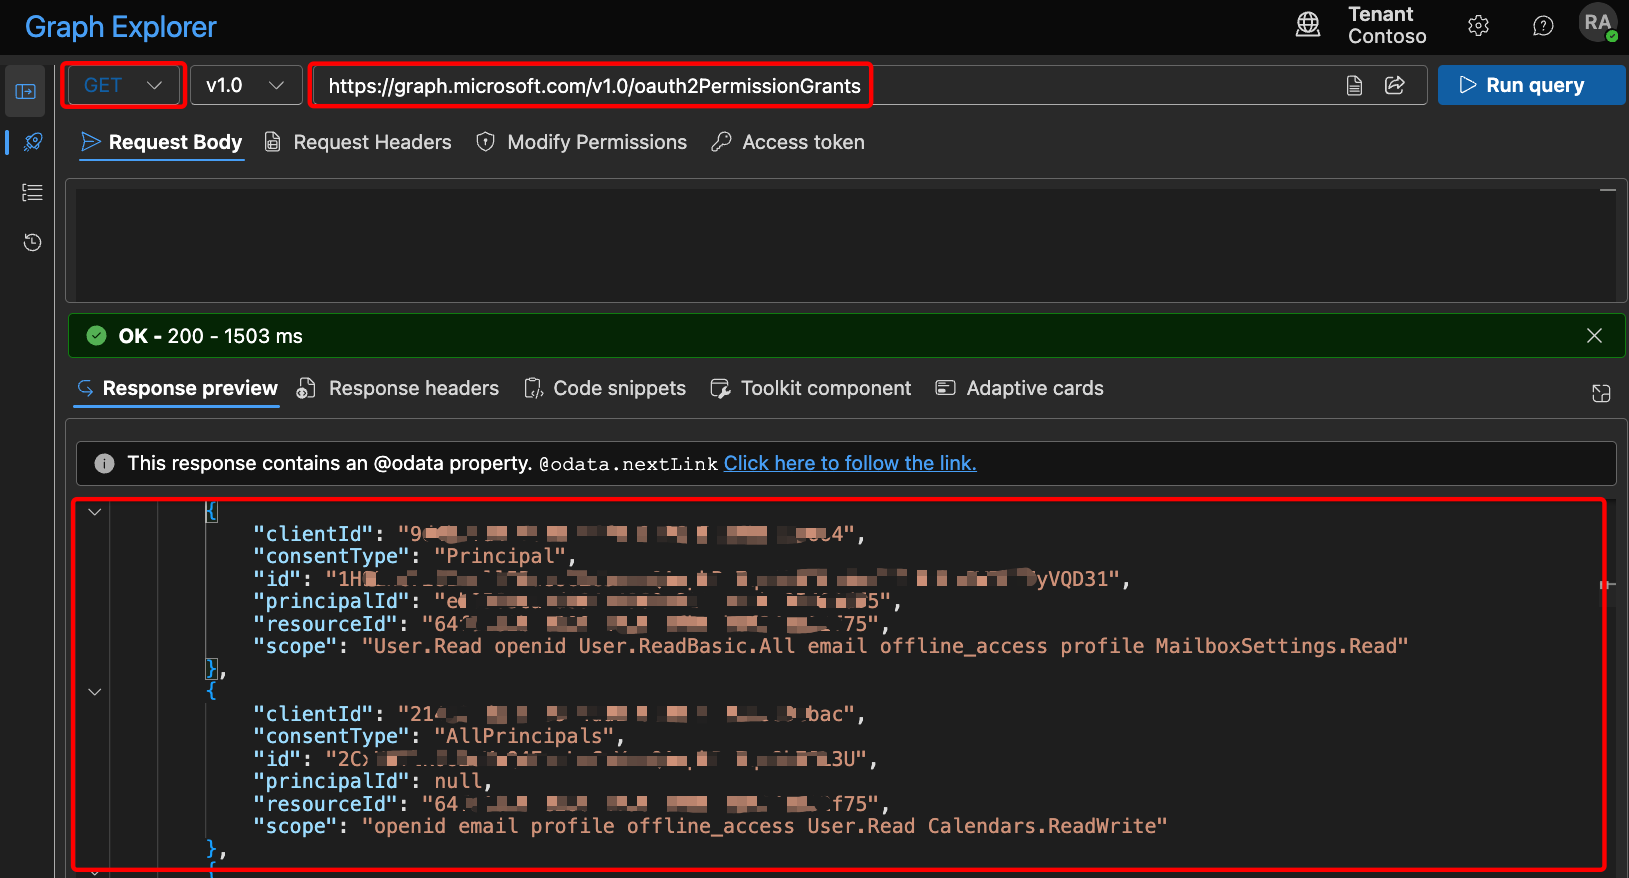Open the history clock icon
This screenshot has height=878, width=1629.
(x=32, y=242)
